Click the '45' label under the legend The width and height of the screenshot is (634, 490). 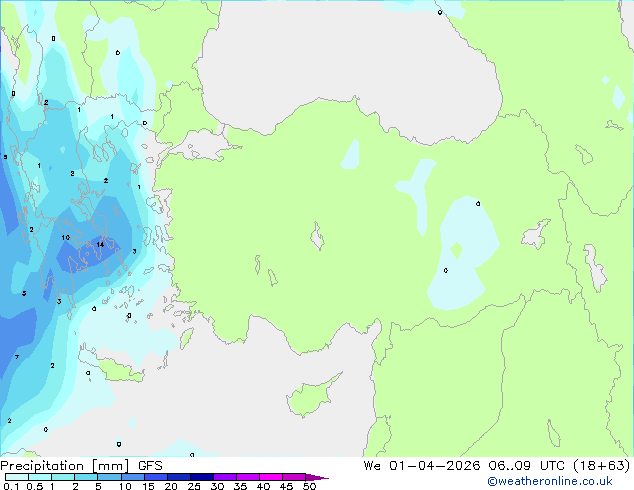[x=286, y=486]
